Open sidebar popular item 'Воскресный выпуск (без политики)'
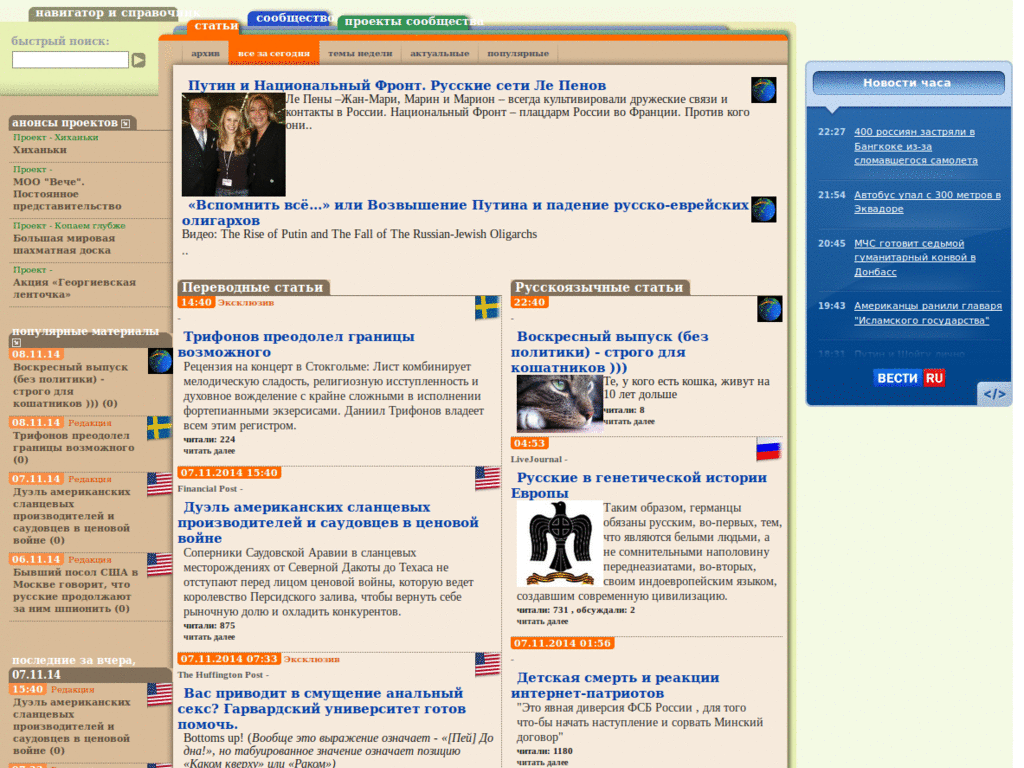Image resolution: width=1024 pixels, height=768 pixels. click(71, 385)
